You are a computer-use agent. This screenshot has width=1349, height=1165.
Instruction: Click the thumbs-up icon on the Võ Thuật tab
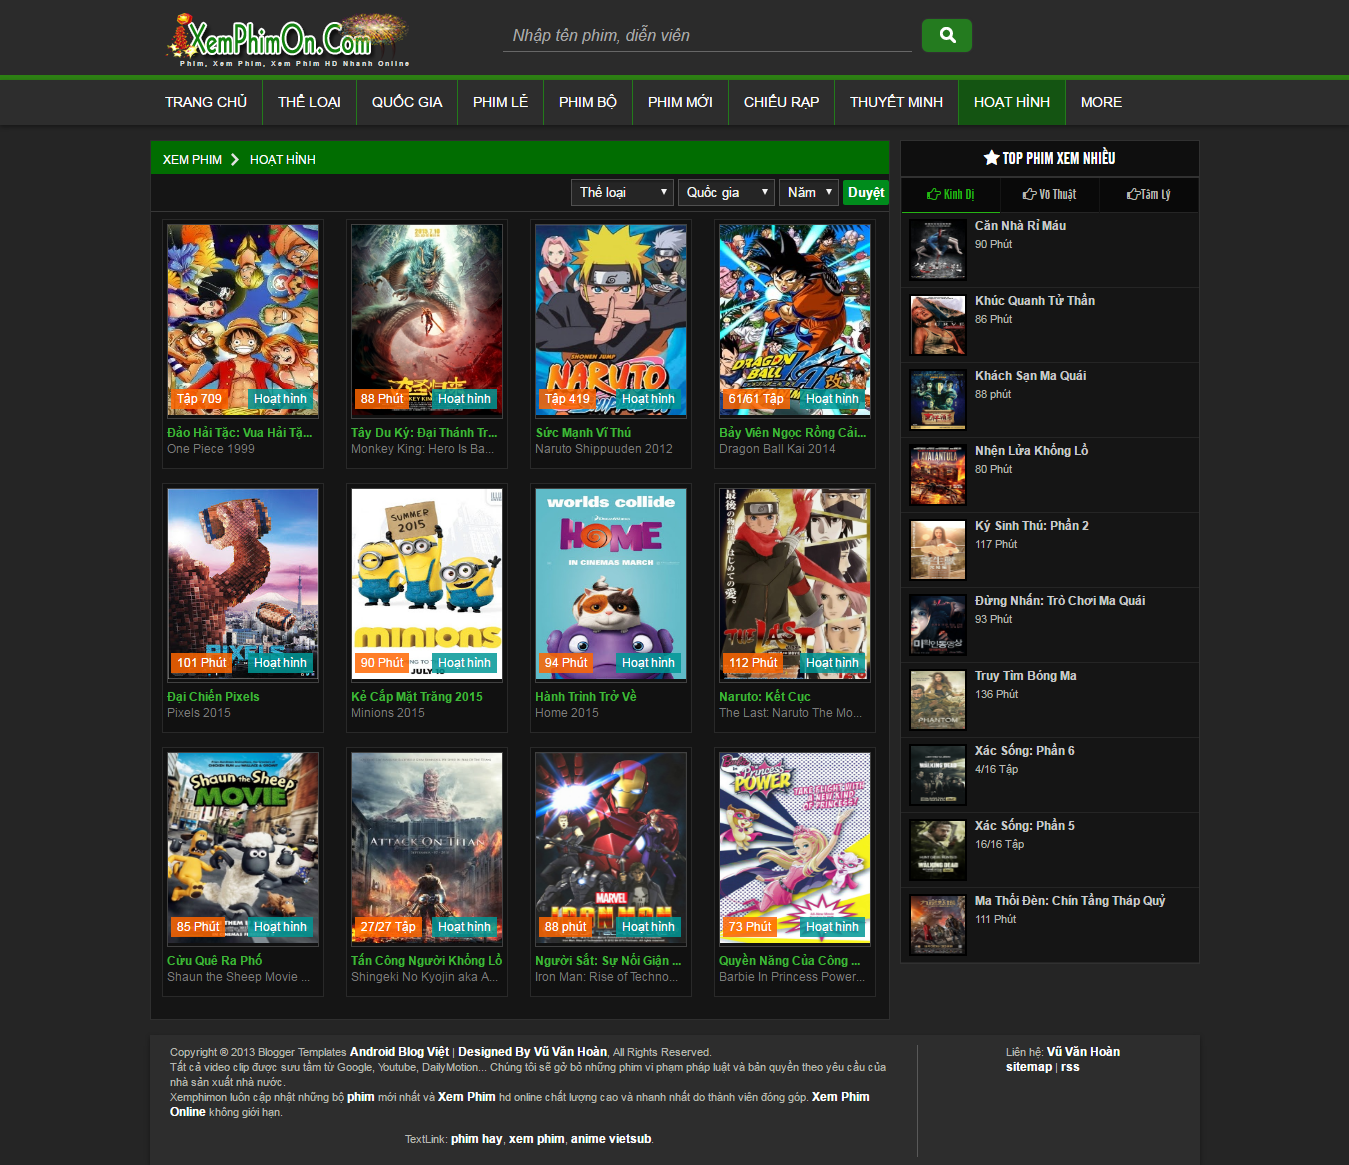click(x=1029, y=194)
